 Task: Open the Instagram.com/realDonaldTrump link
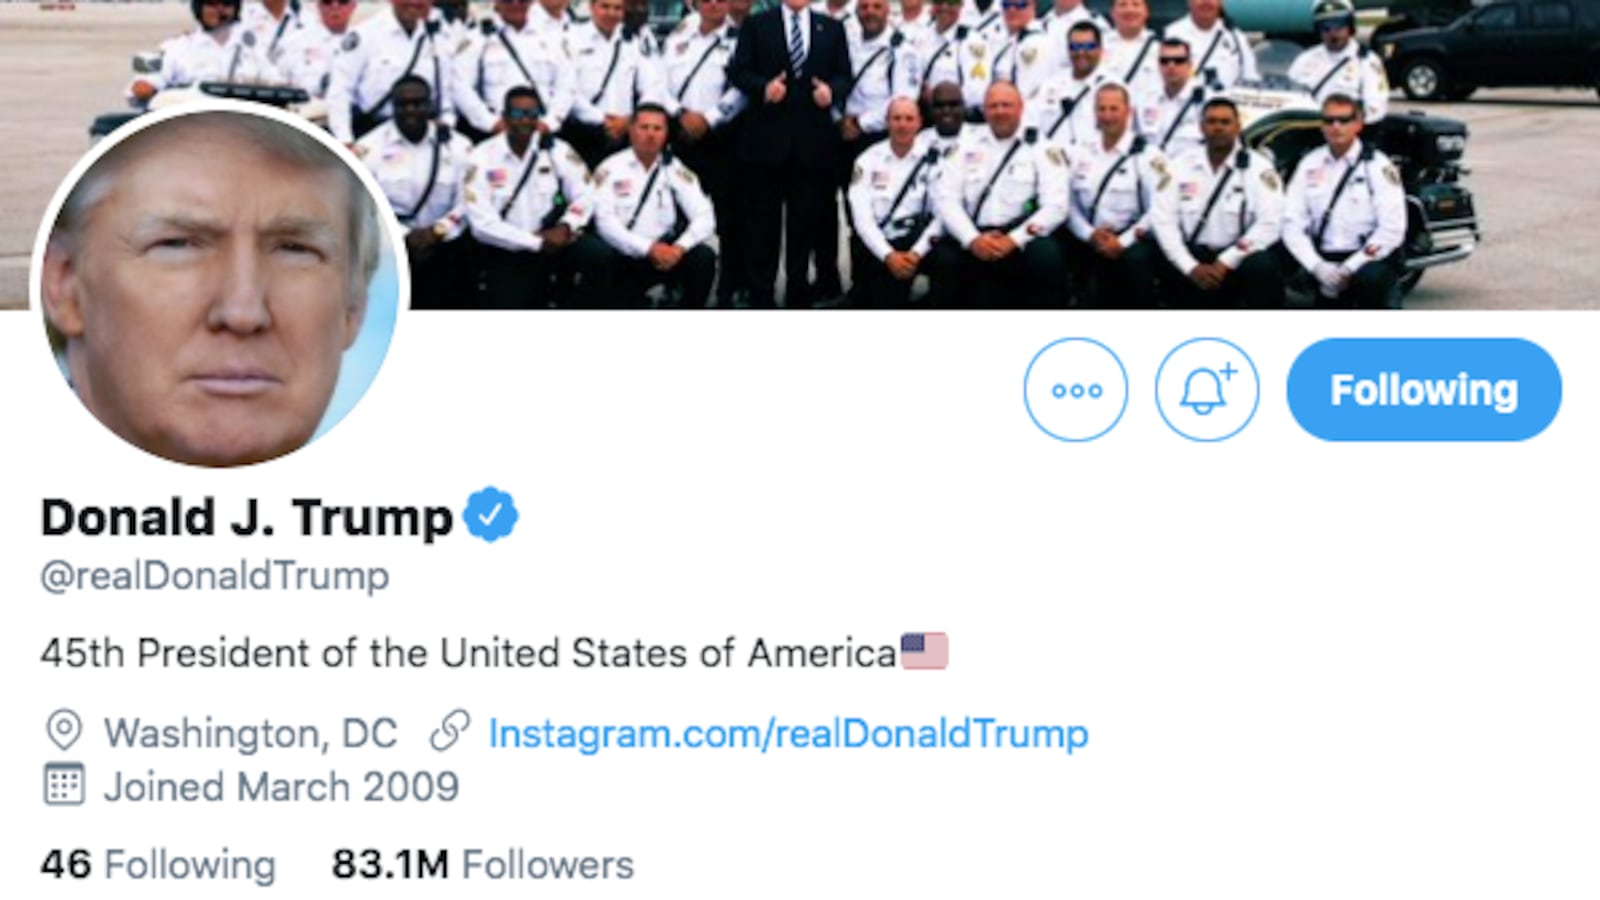click(788, 734)
